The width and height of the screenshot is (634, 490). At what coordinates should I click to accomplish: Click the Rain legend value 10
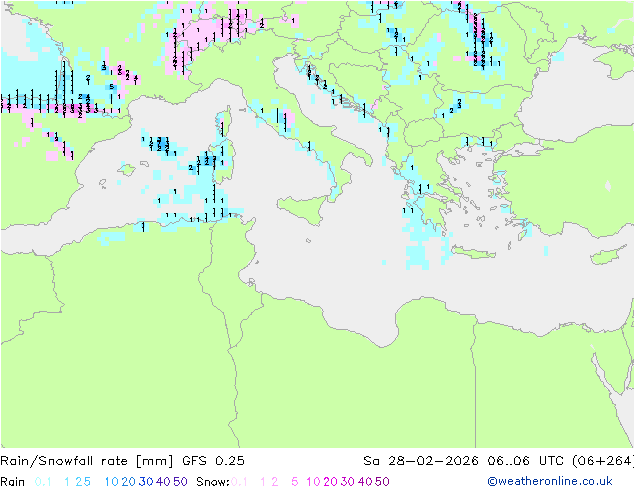[112, 482]
